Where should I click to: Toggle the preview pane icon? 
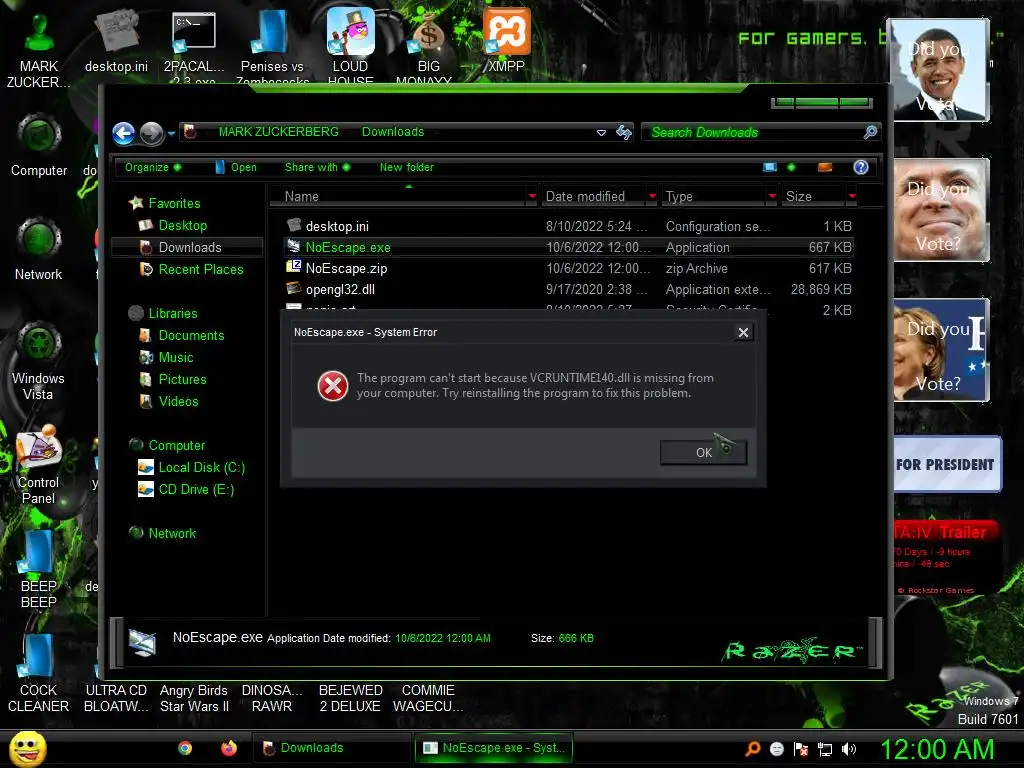(825, 167)
